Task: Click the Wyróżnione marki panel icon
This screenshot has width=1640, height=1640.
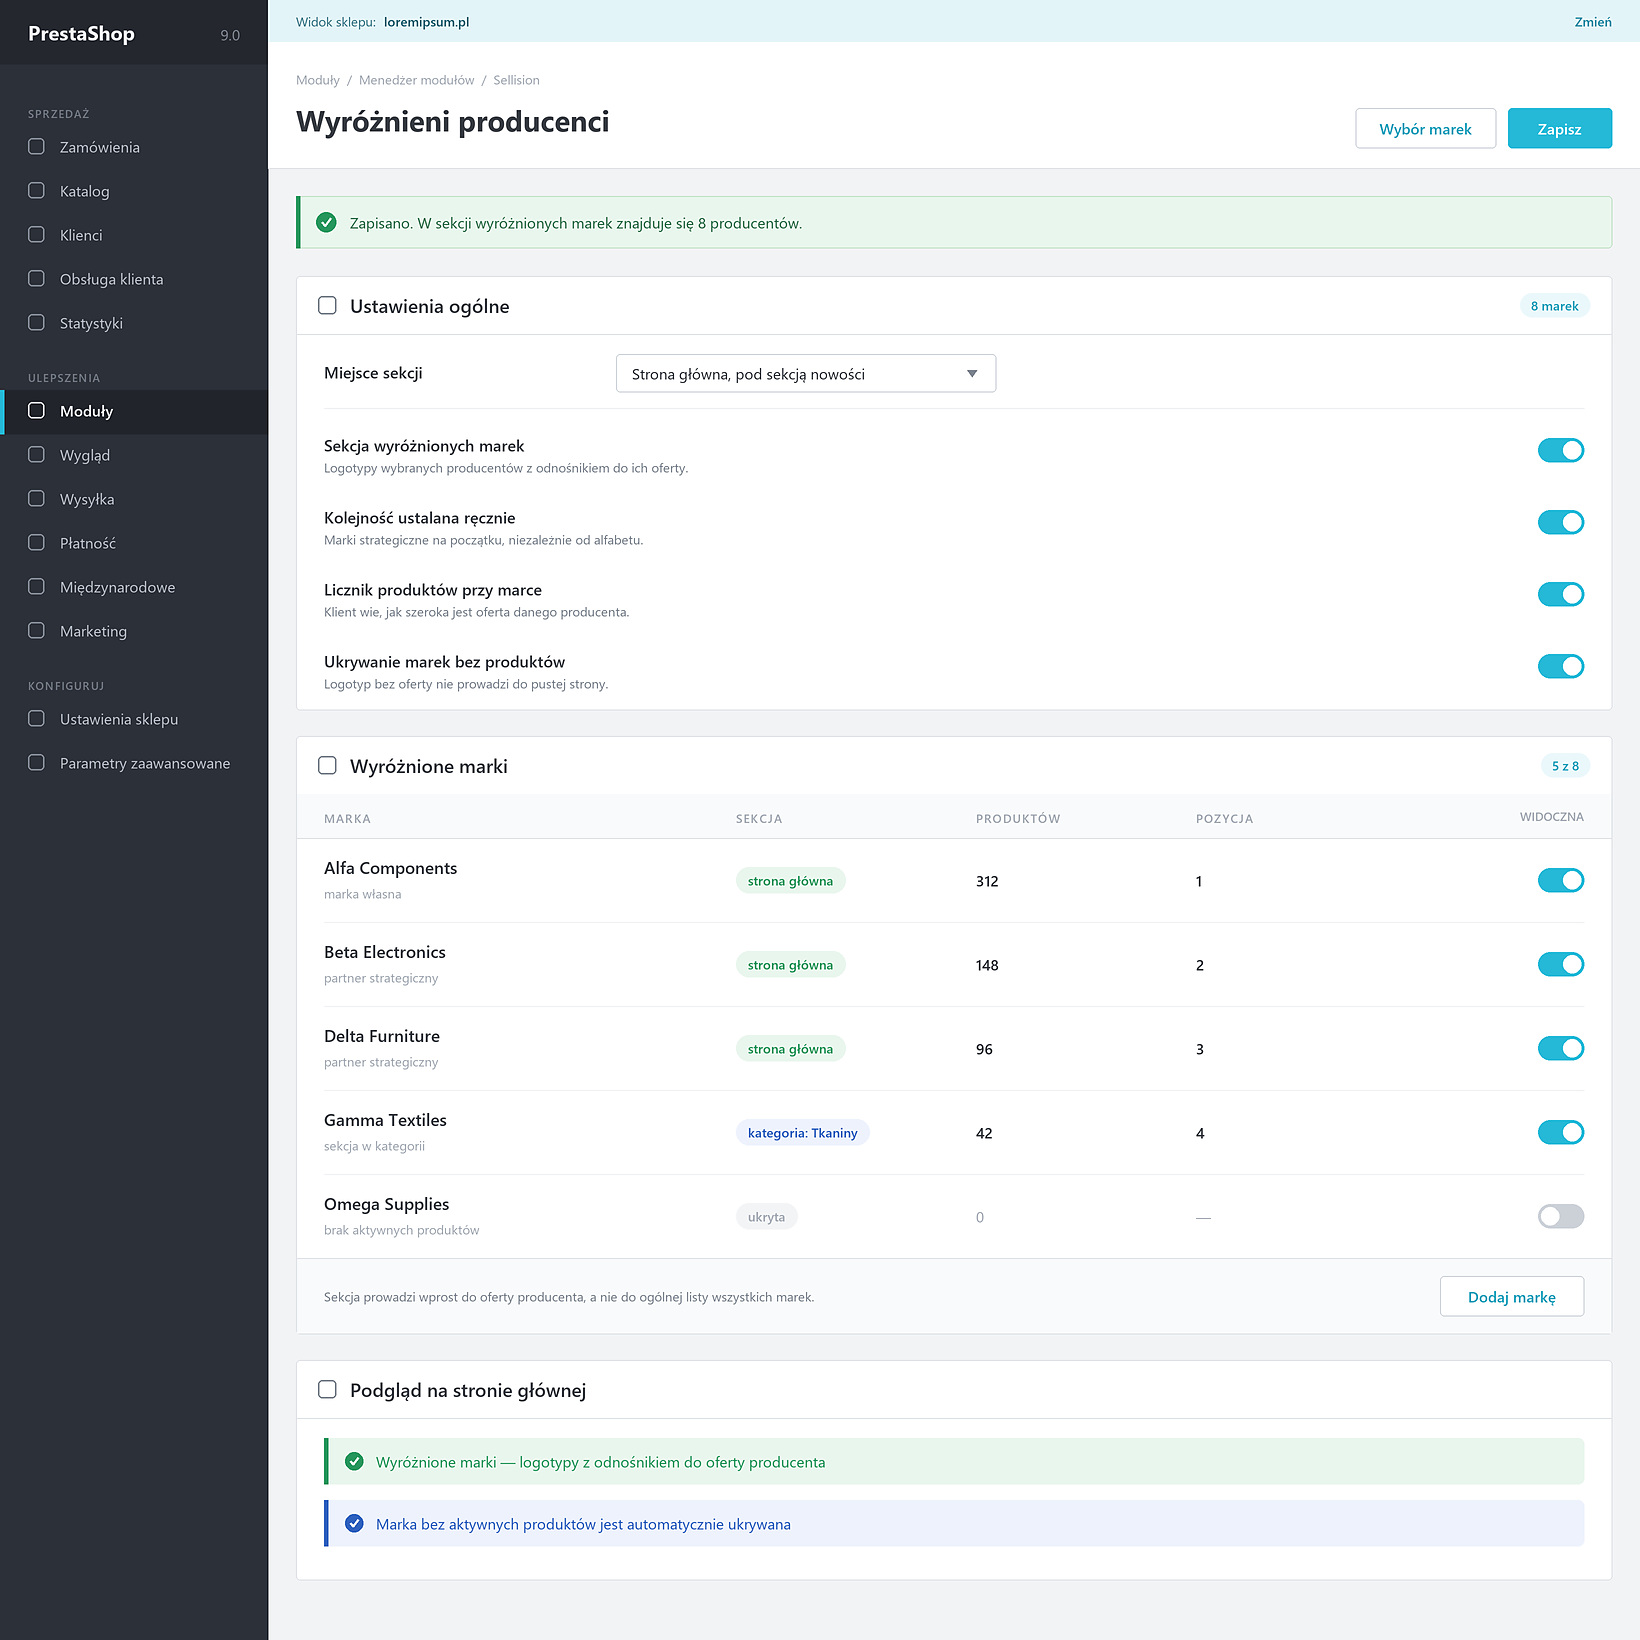Action: (x=327, y=766)
